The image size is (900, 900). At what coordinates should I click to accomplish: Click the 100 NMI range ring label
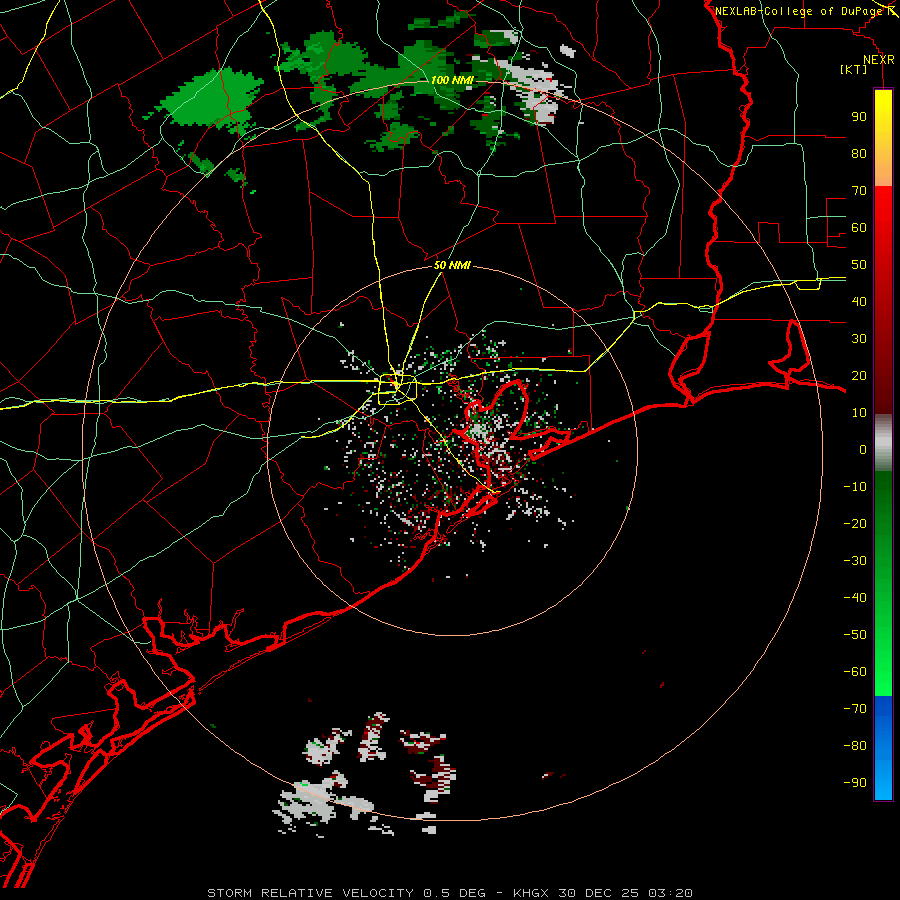pos(452,80)
